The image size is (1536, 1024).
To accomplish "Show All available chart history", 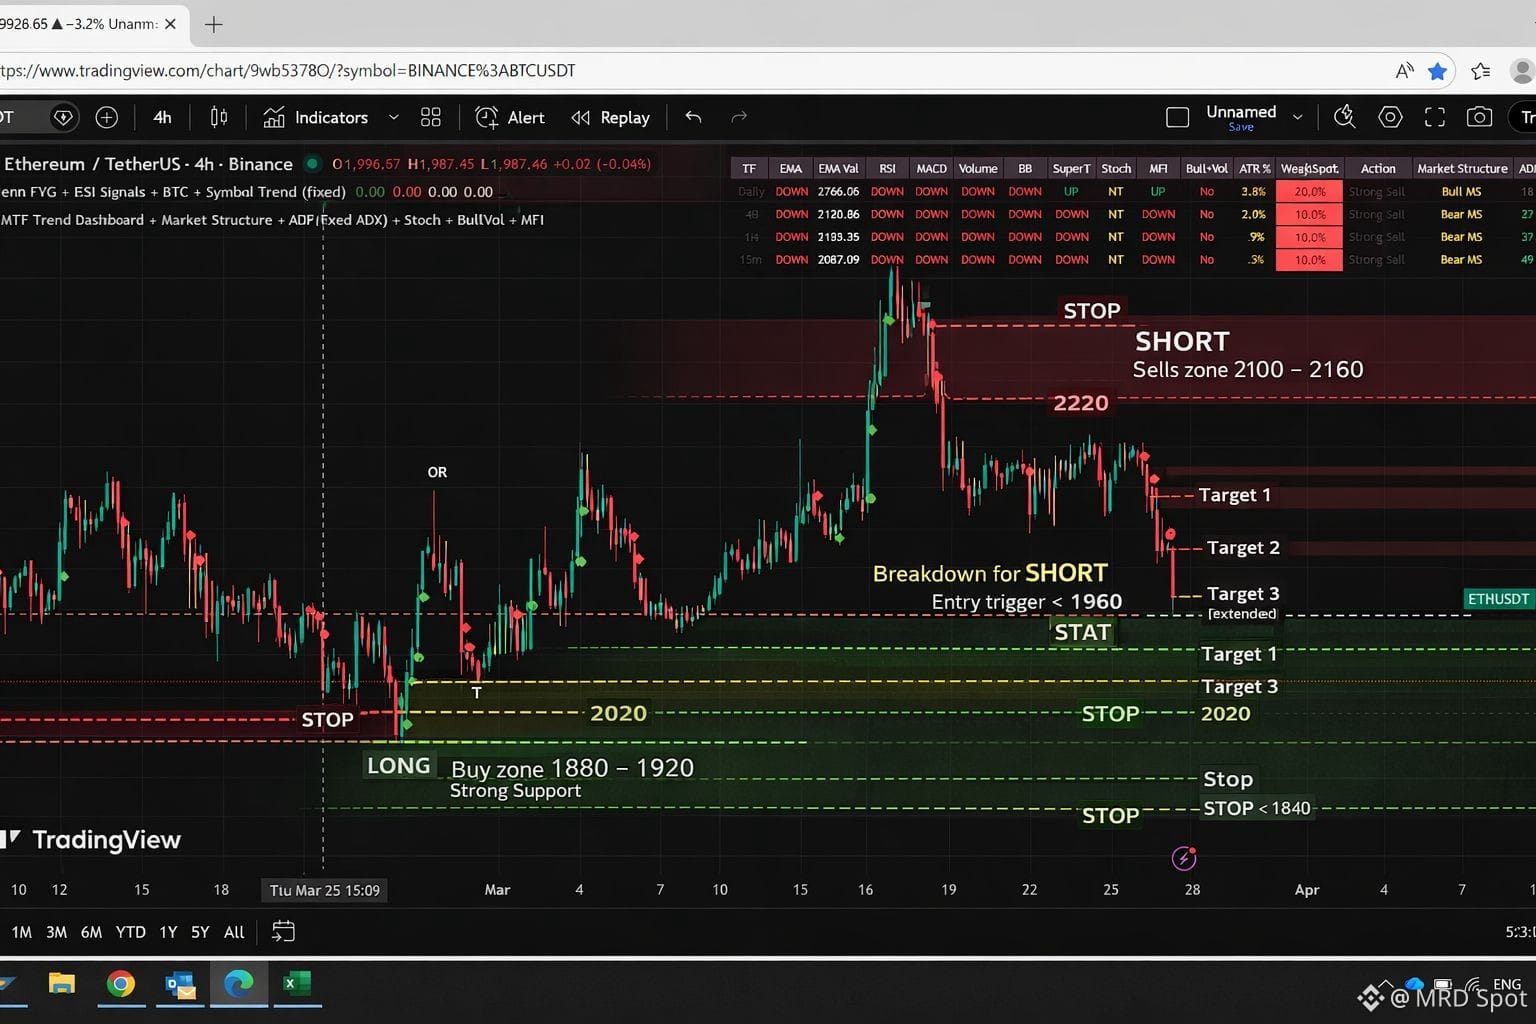I will pyautogui.click(x=234, y=932).
